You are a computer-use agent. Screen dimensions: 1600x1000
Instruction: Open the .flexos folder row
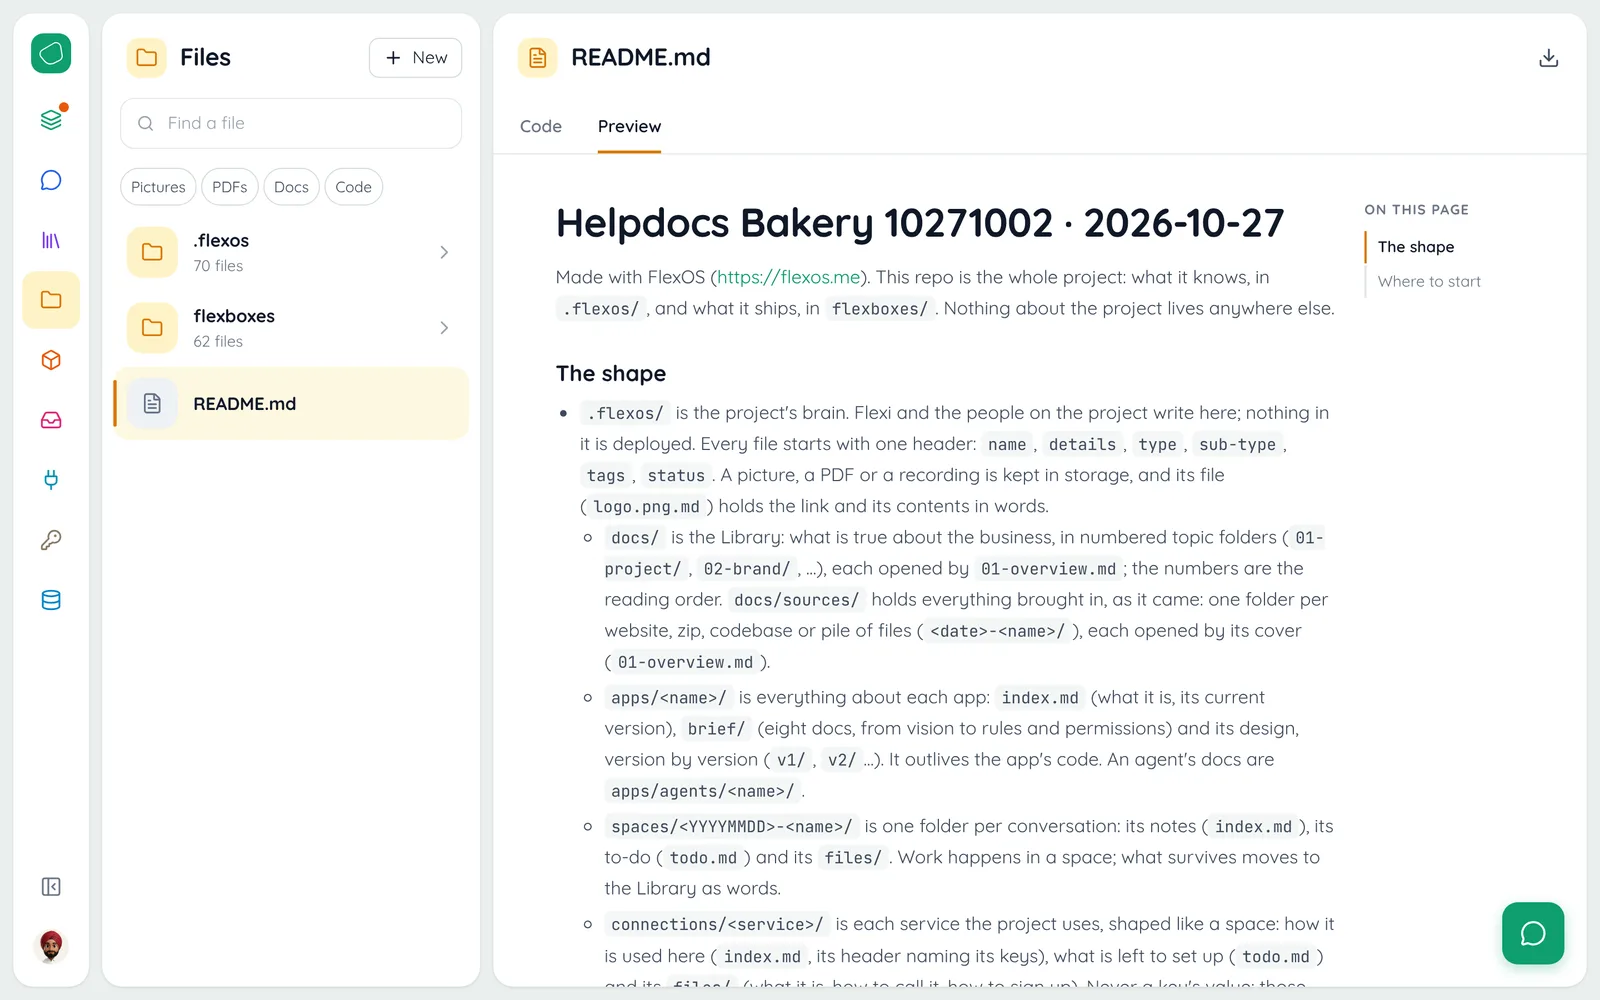click(x=291, y=252)
